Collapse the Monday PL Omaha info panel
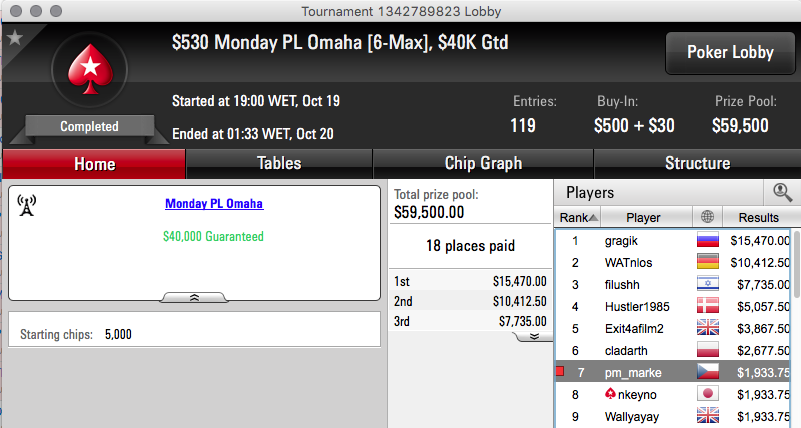The image size is (801, 428). 194,298
